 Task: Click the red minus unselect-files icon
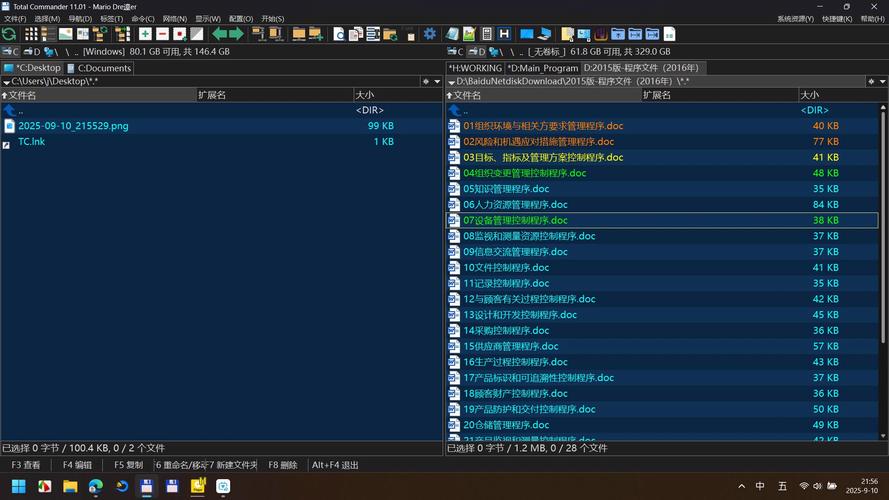163,34
